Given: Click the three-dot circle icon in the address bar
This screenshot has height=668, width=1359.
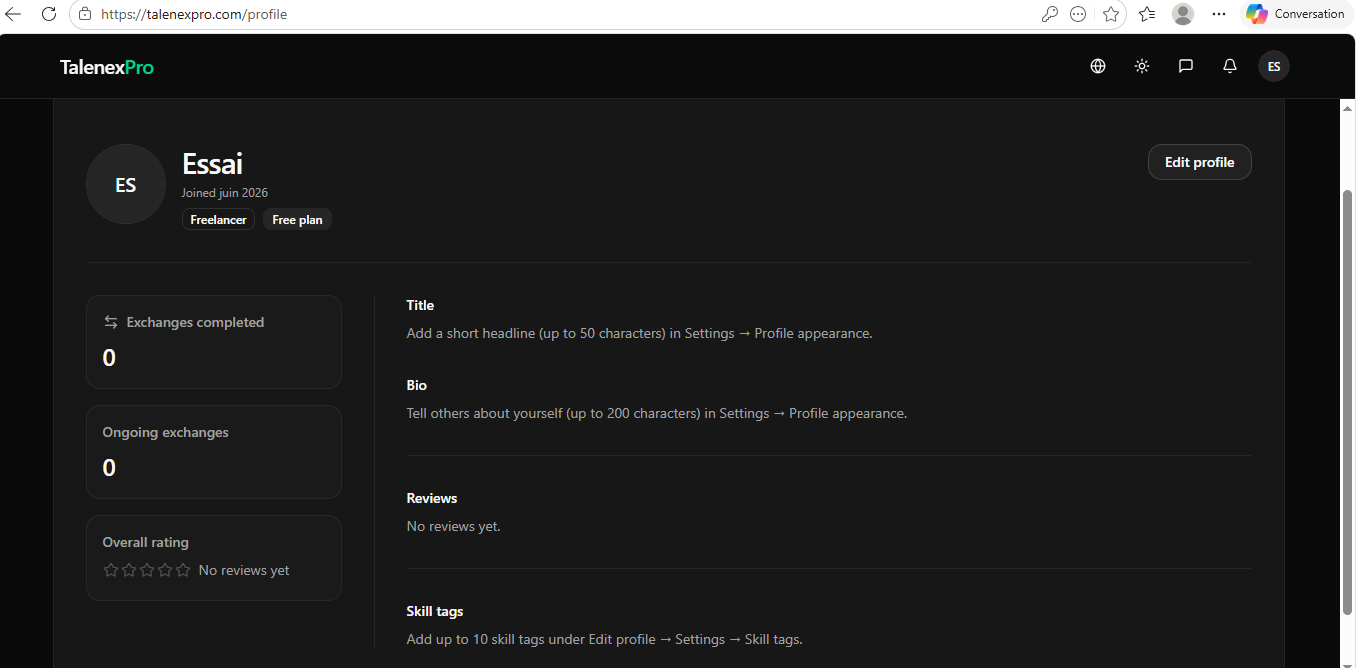Looking at the screenshot, I should click(x=1078, y=14).
